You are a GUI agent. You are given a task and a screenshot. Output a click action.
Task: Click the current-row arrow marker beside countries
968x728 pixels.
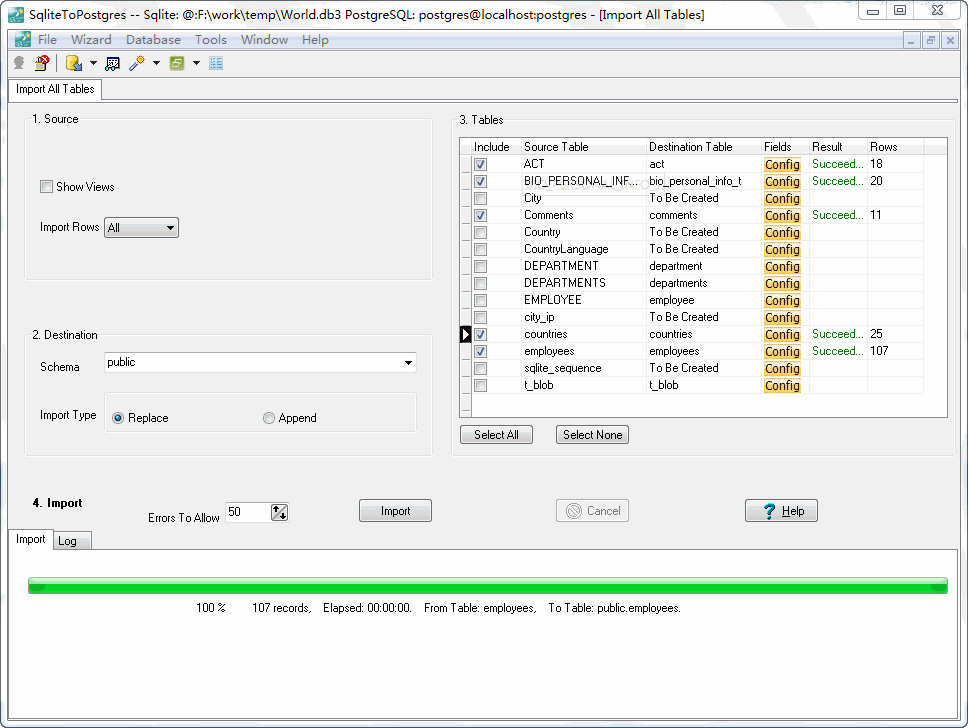click(x=465, y=334)
